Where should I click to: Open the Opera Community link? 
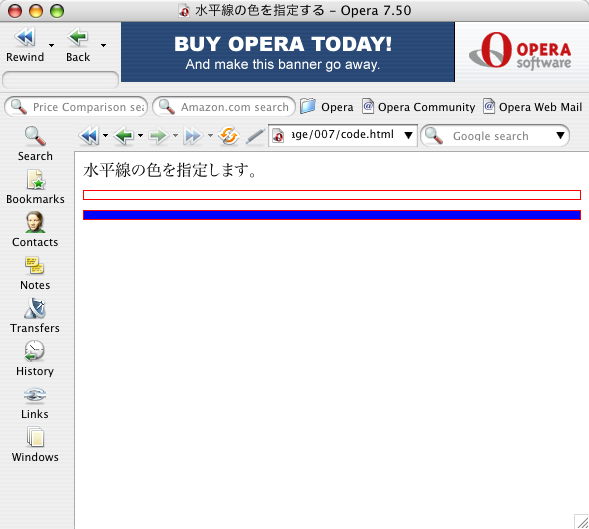(x=419, y=107)
